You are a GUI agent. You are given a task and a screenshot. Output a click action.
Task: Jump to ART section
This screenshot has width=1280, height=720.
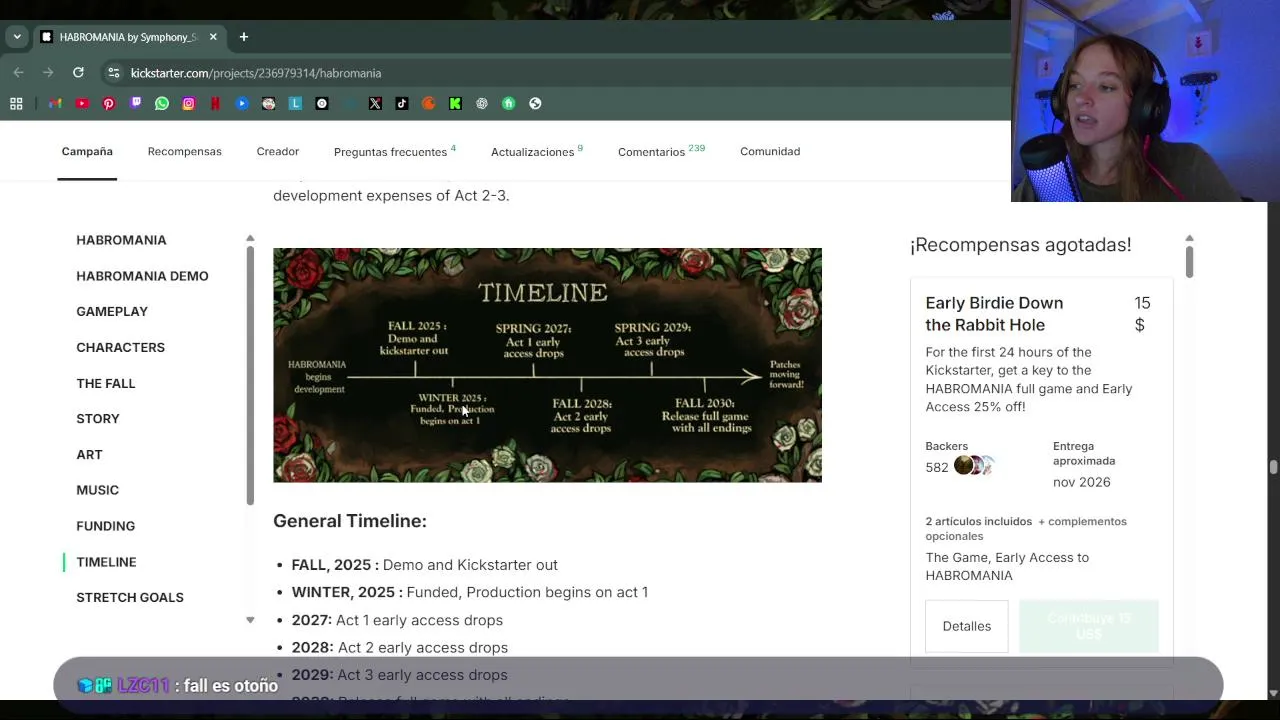click(x=89, y=454)
